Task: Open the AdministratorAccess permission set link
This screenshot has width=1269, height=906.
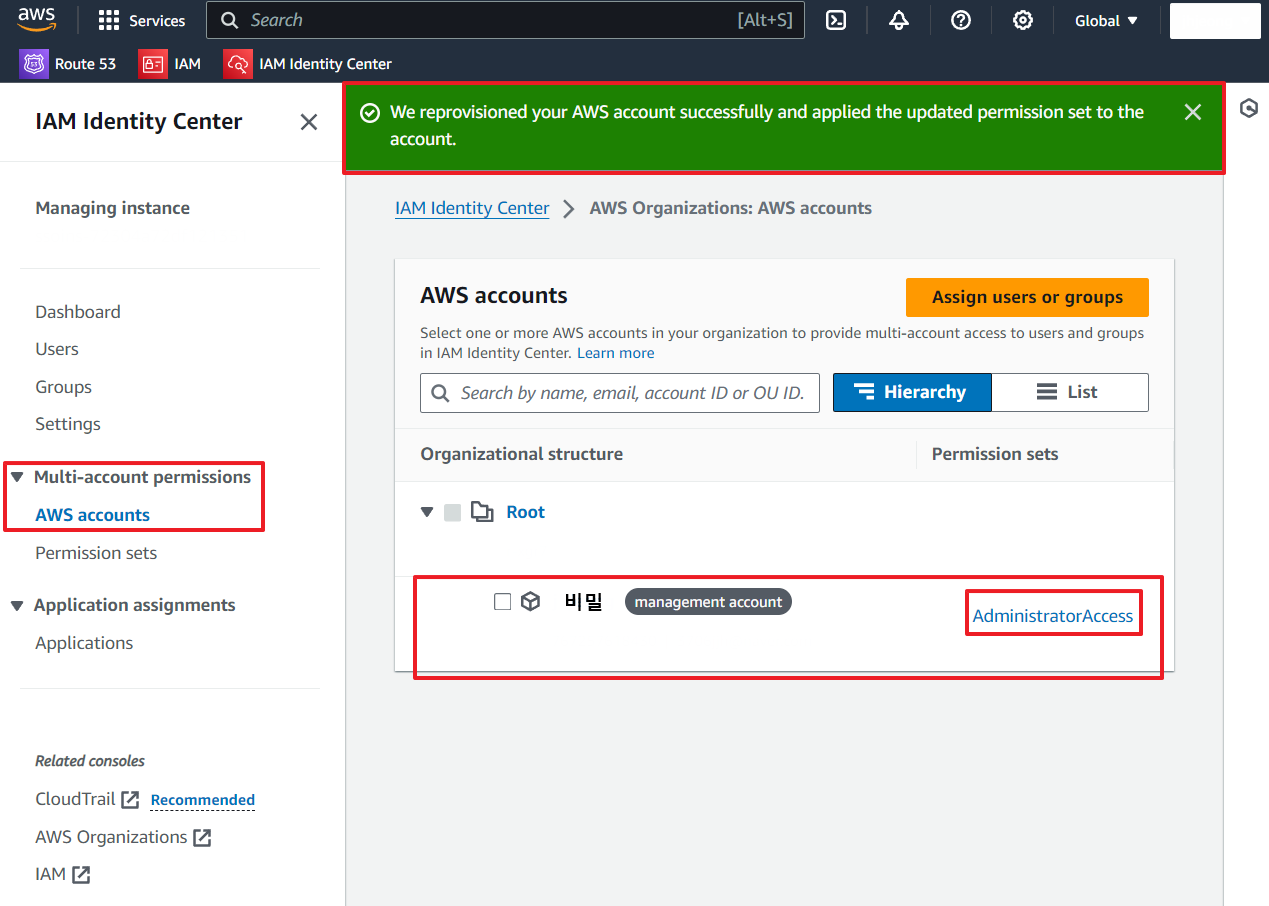Action: pos(1053,616)
